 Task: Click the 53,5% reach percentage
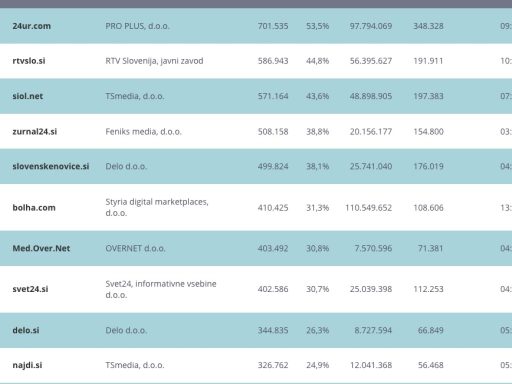(318, 26)
